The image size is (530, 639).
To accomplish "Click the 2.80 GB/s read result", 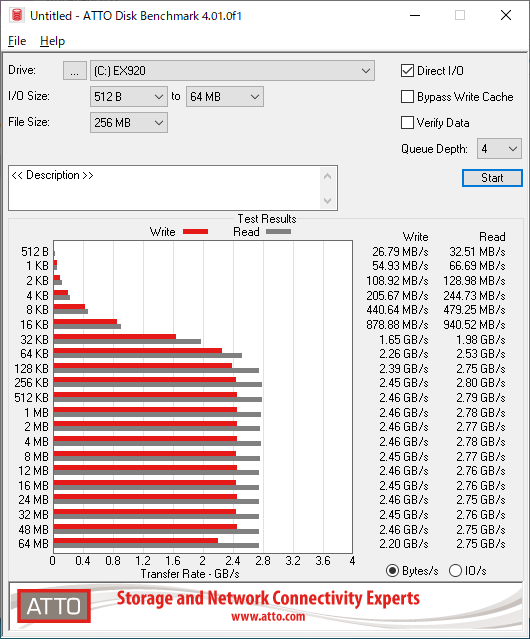I will [x=481, y=383].
